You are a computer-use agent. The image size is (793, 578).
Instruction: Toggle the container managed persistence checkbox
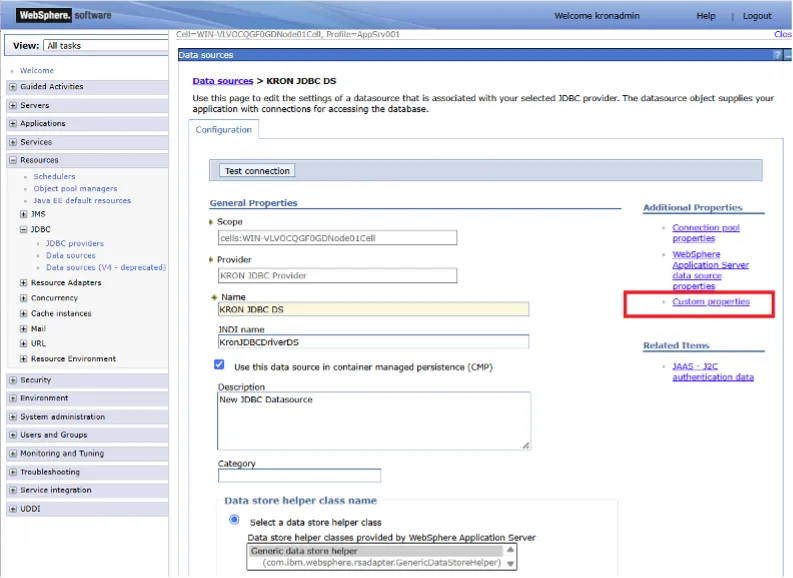pyautogui.click(x=219, y=365)
